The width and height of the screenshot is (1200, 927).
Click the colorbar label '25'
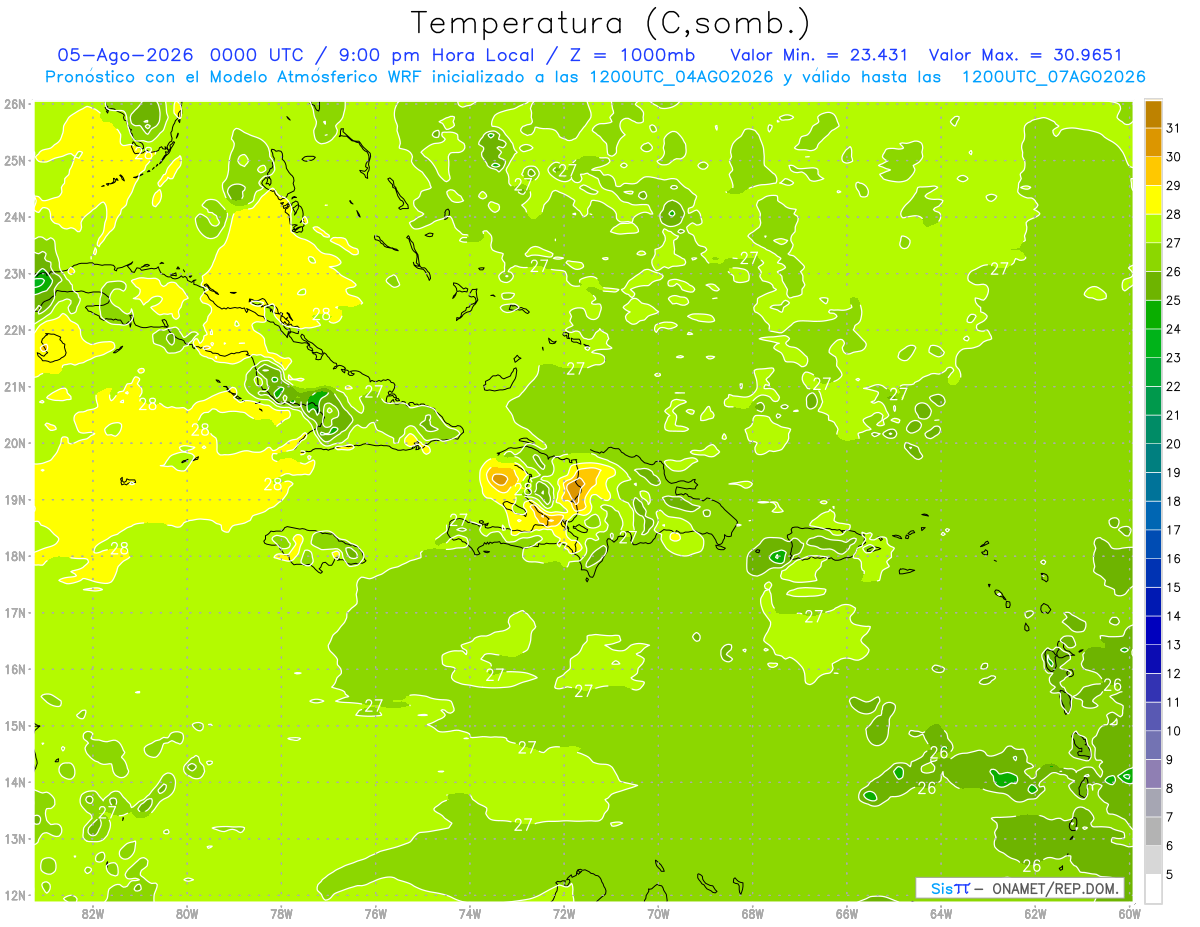1173,300
